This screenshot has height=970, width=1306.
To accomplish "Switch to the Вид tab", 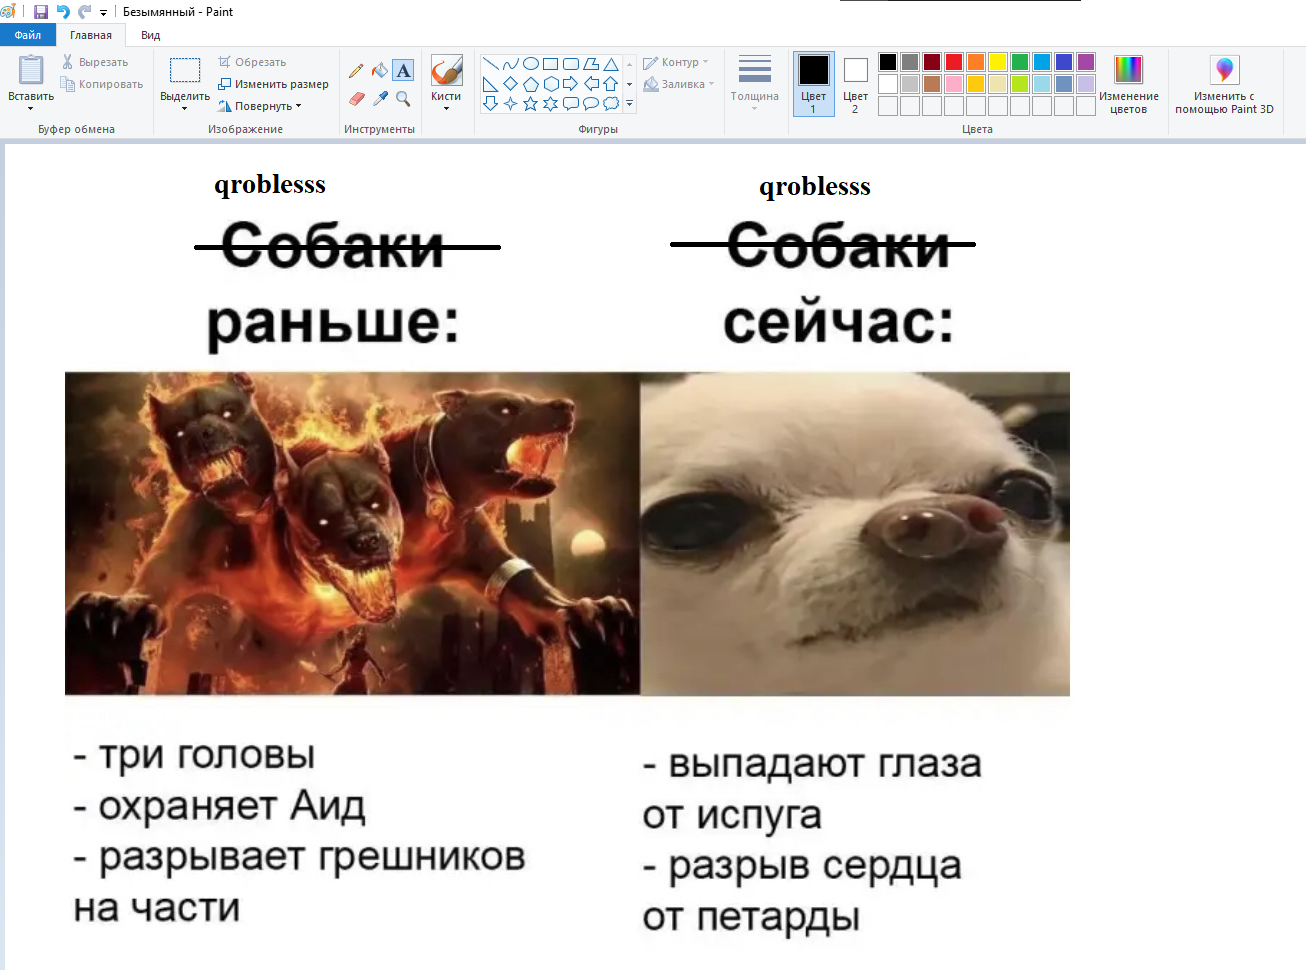I will pyautogui.click(x=150, y=35).
